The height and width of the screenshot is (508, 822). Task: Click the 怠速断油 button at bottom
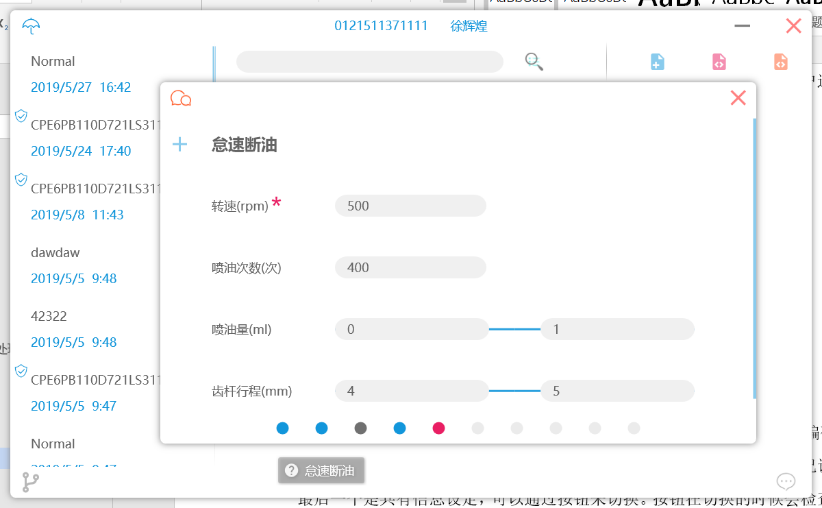[321, 470]
